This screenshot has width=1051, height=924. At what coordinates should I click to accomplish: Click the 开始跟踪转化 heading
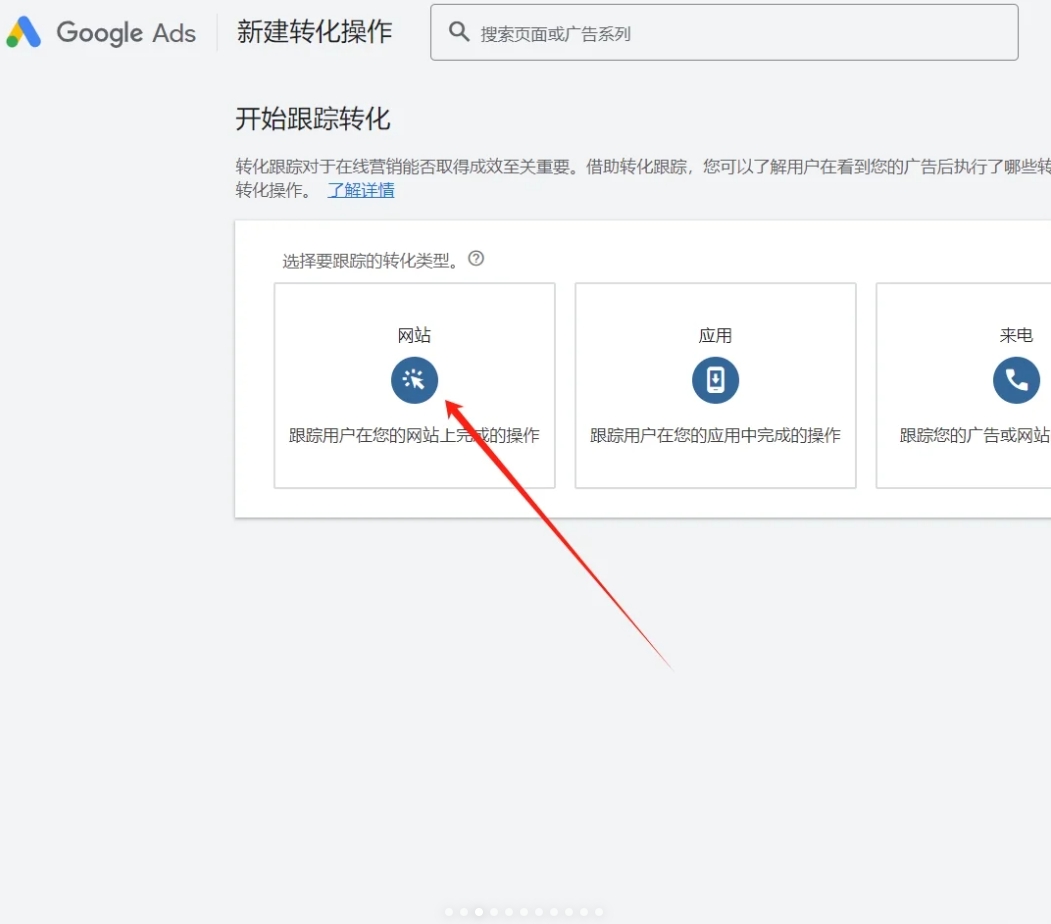coord(313,120)
